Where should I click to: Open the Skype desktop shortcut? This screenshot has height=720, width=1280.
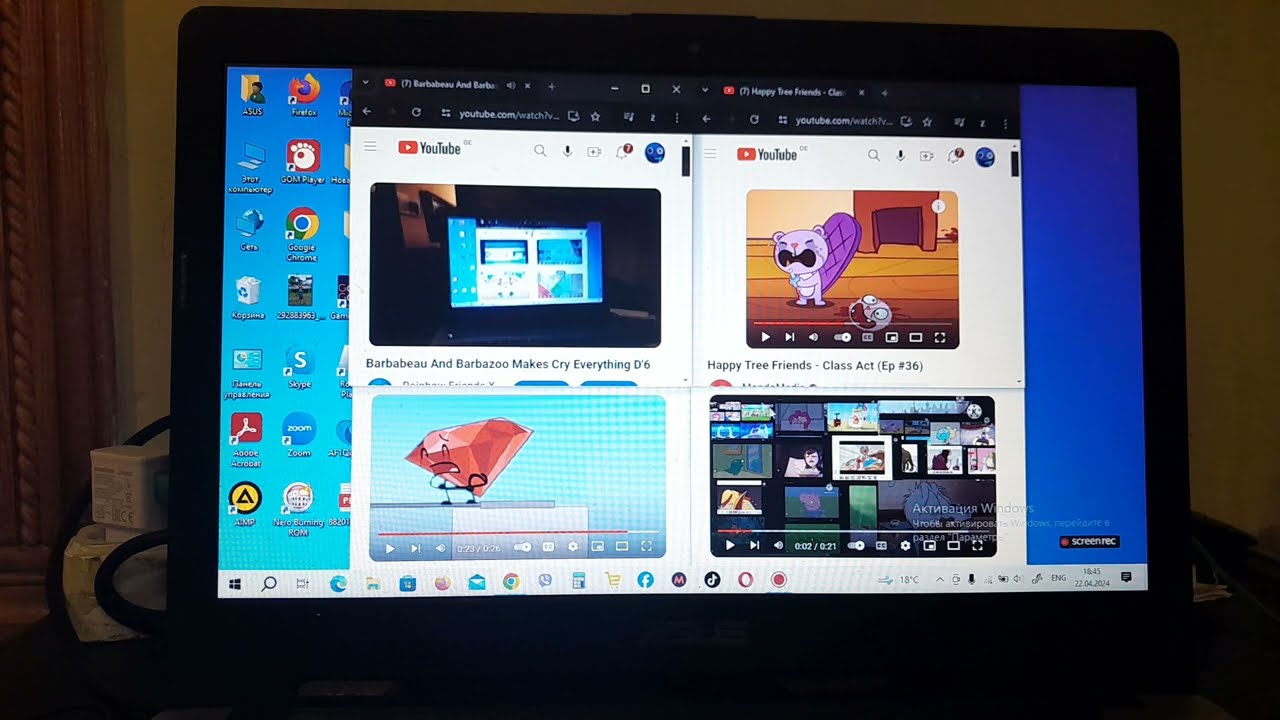[299, 367]
